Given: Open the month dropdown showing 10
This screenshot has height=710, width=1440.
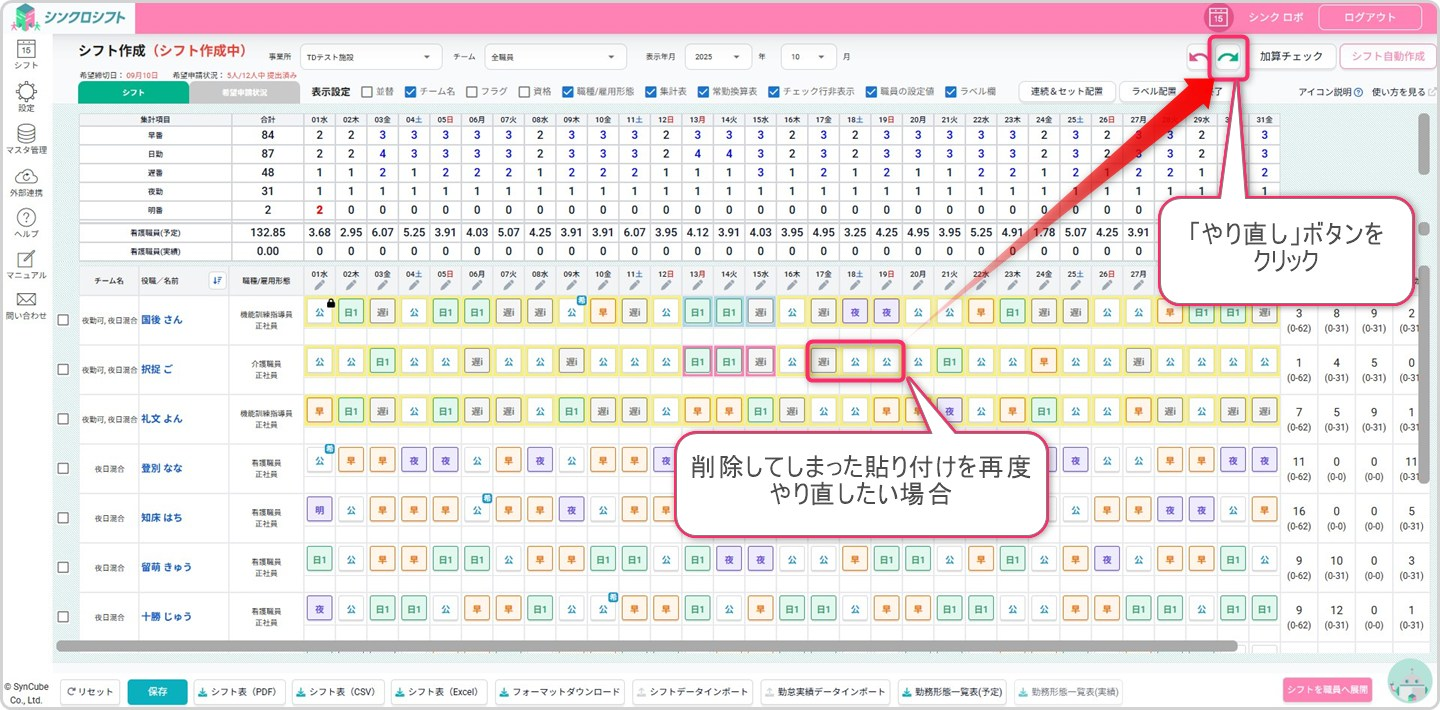Looking at the screenshot, I should [808, 57].
